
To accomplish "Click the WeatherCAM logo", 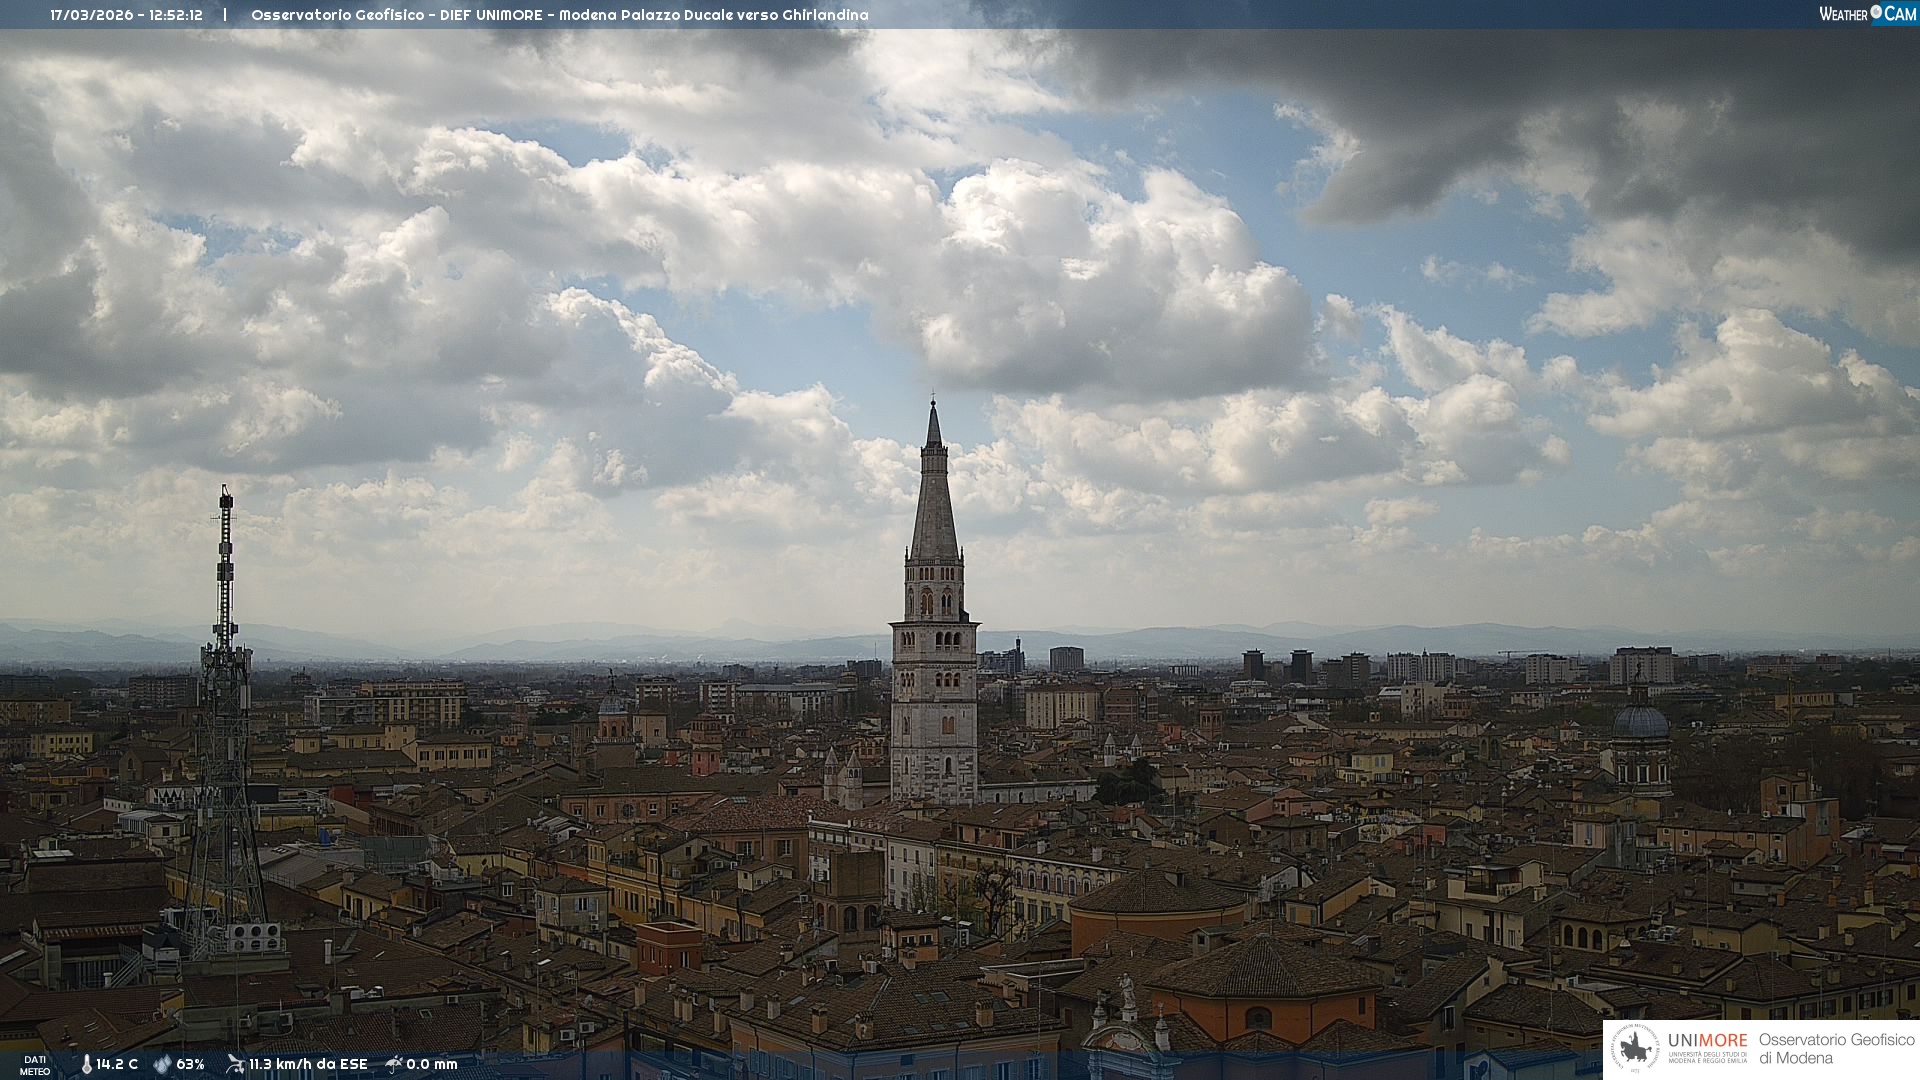I will (1867, 14).
